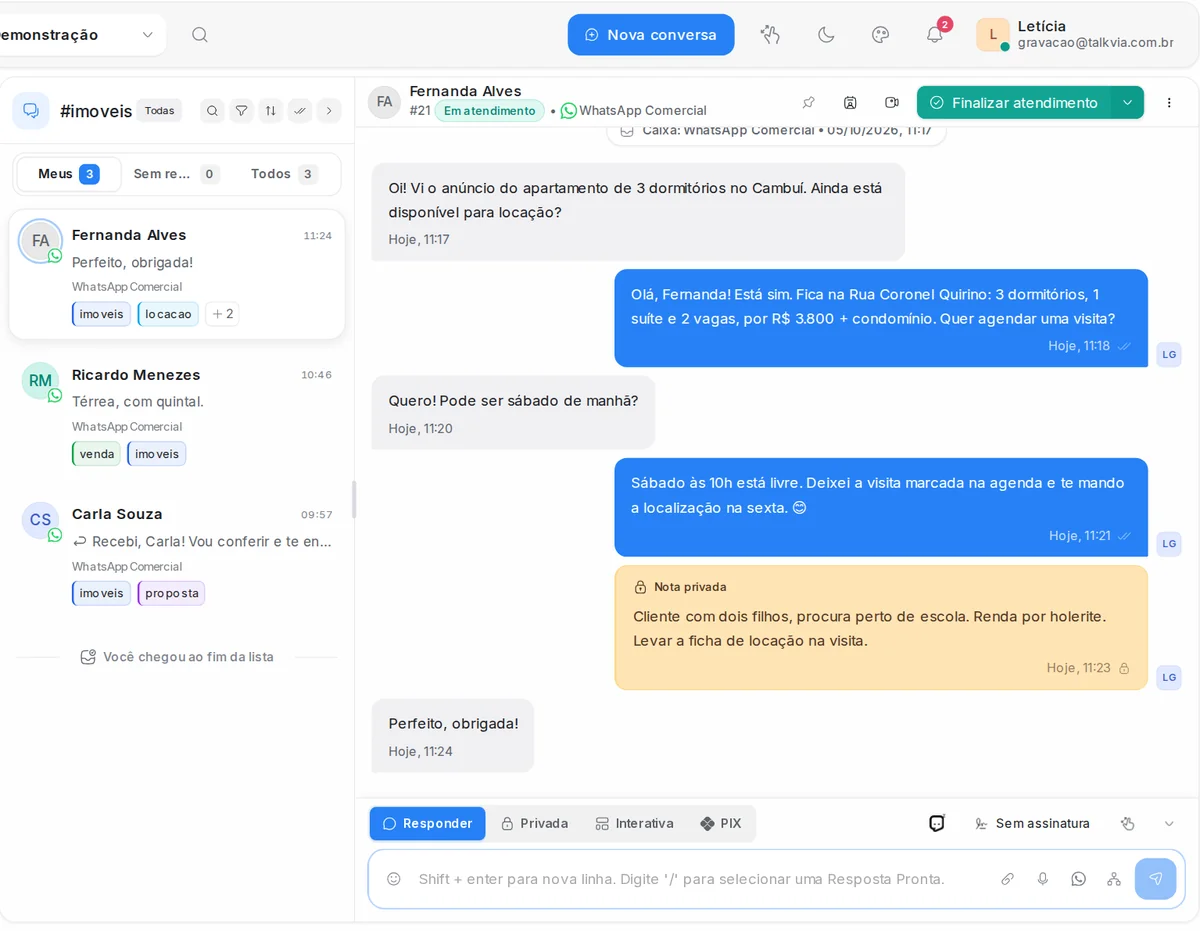Start video call with camera icon
The width and height of the screenshot is (1200, 931).
point(892,102)
